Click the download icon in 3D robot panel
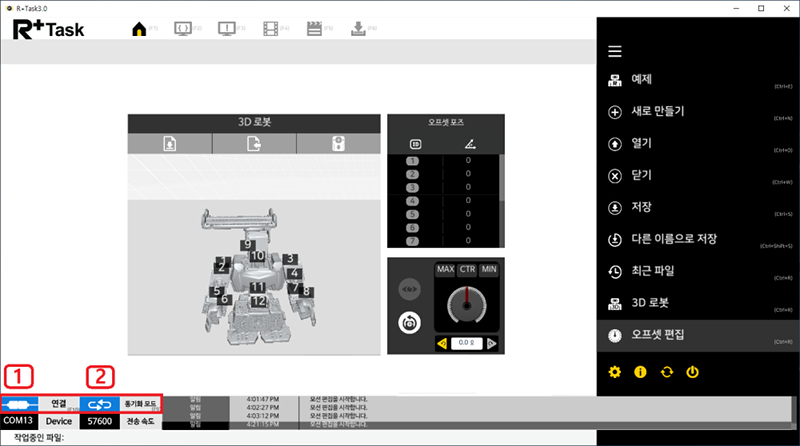800x446 pixels. [170, 143]
